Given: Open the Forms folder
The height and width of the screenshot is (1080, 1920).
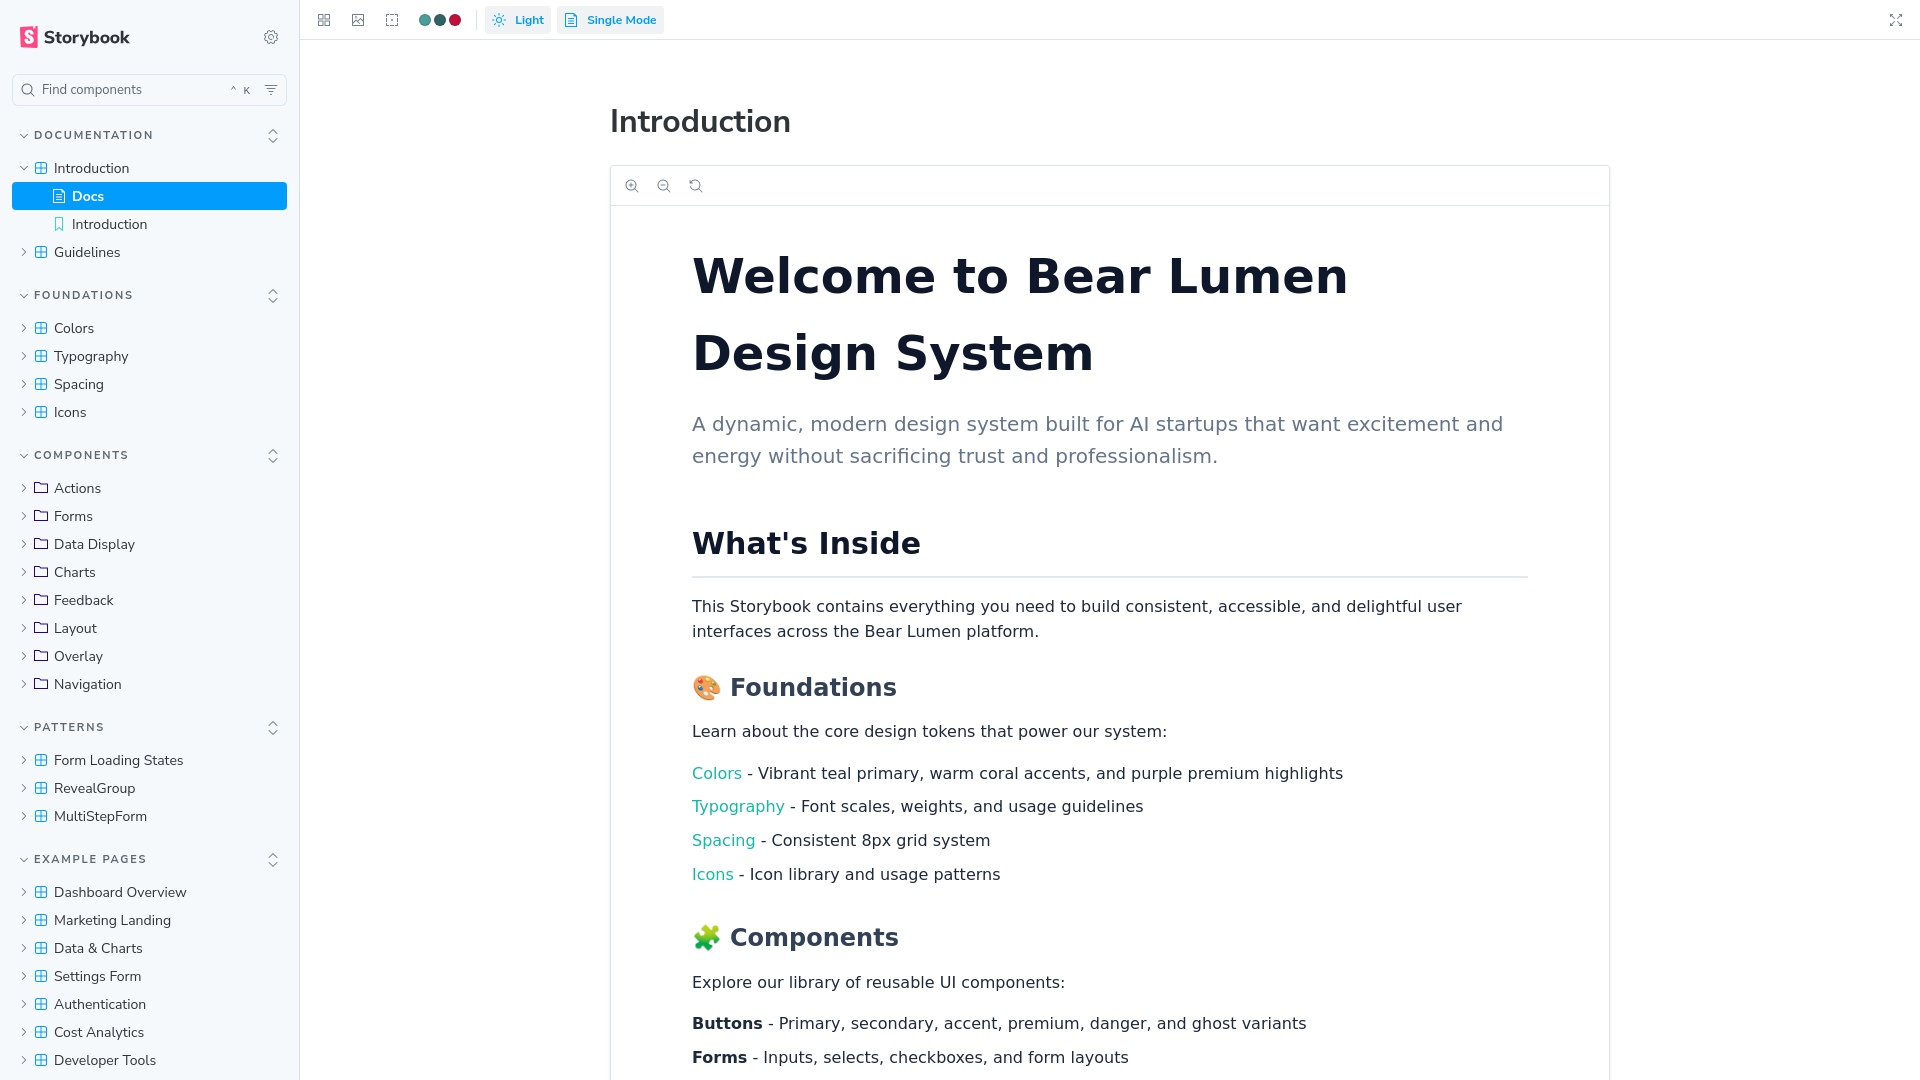Looking at the screenshot, I should [149, 516].
